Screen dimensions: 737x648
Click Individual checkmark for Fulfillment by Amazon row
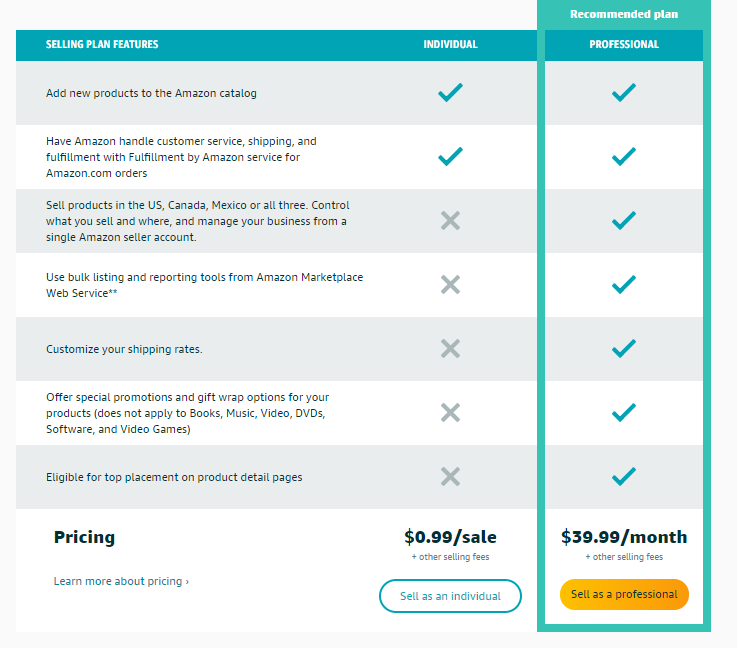click(450, 157)
